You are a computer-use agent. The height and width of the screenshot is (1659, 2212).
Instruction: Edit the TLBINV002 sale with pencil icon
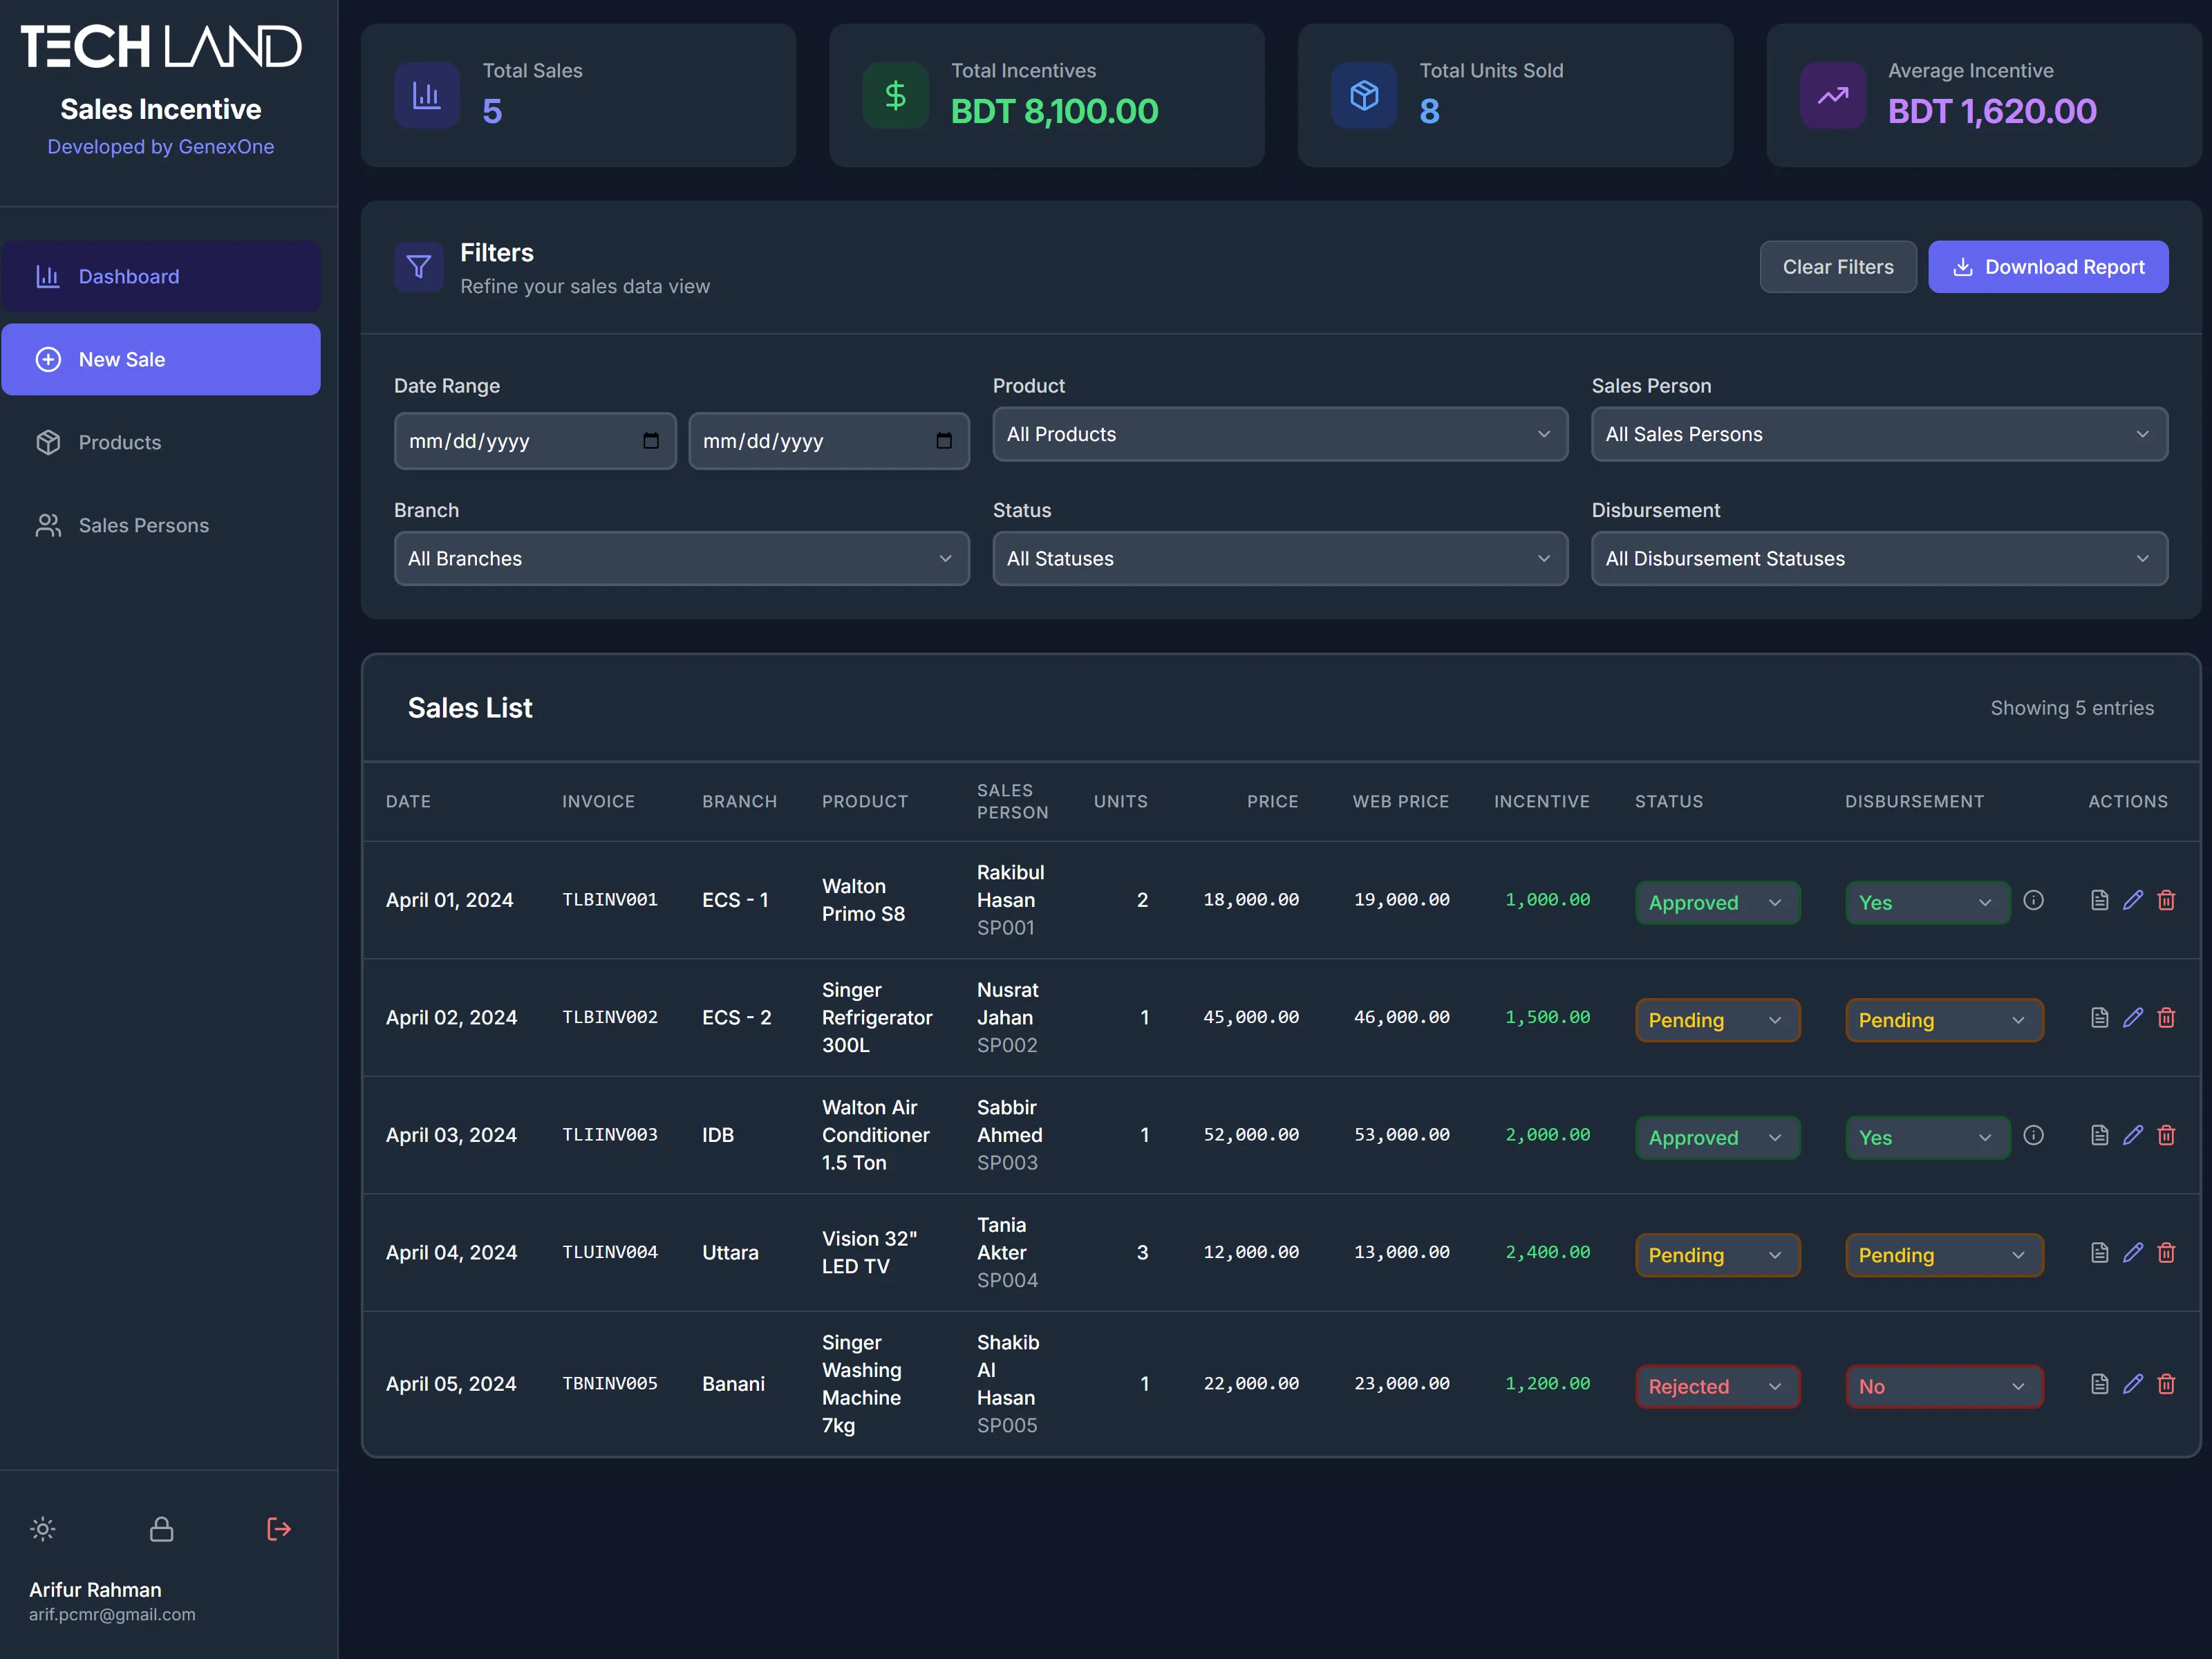[2133, 1017]
